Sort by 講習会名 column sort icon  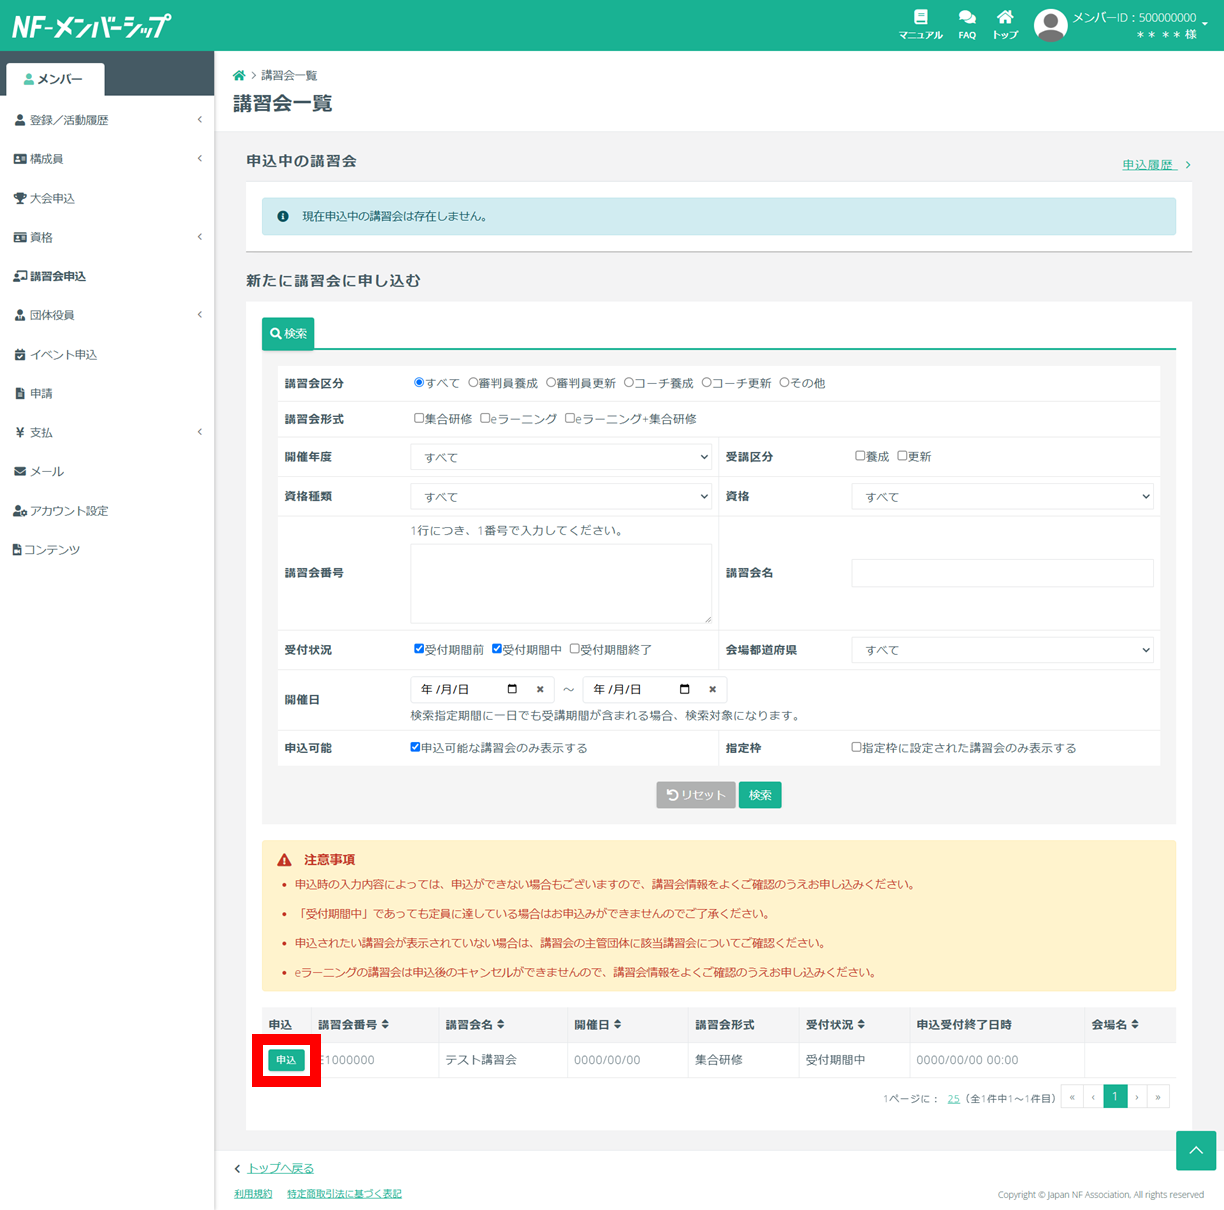tap(501, 1024)
